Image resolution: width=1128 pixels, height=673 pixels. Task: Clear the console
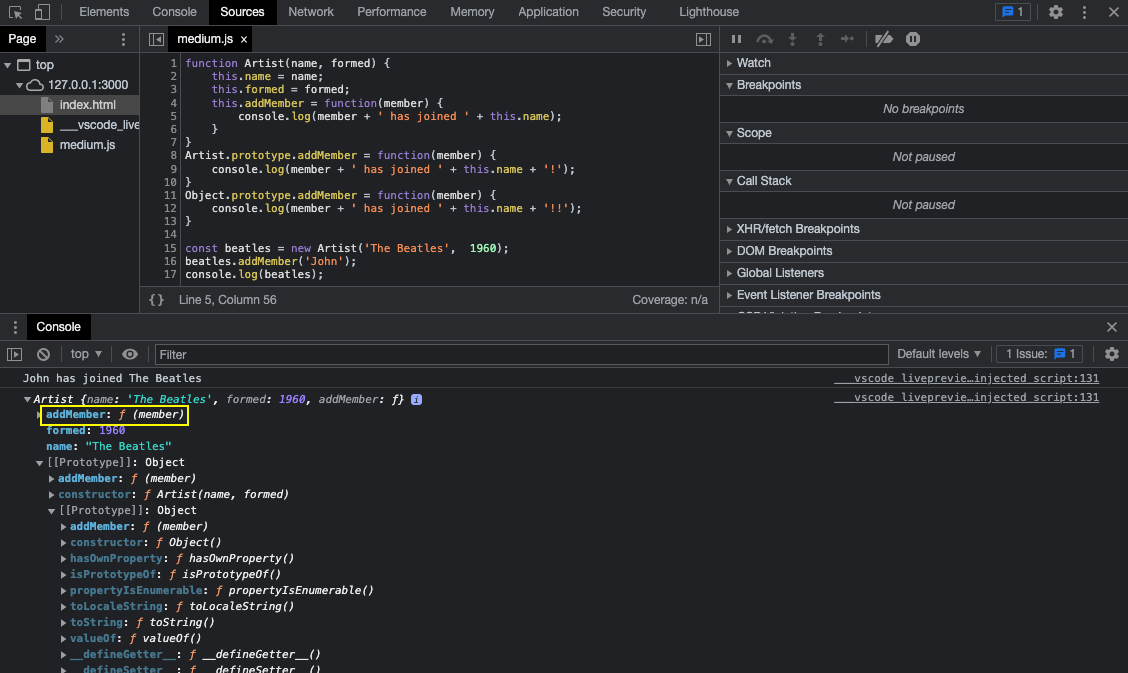43,354
